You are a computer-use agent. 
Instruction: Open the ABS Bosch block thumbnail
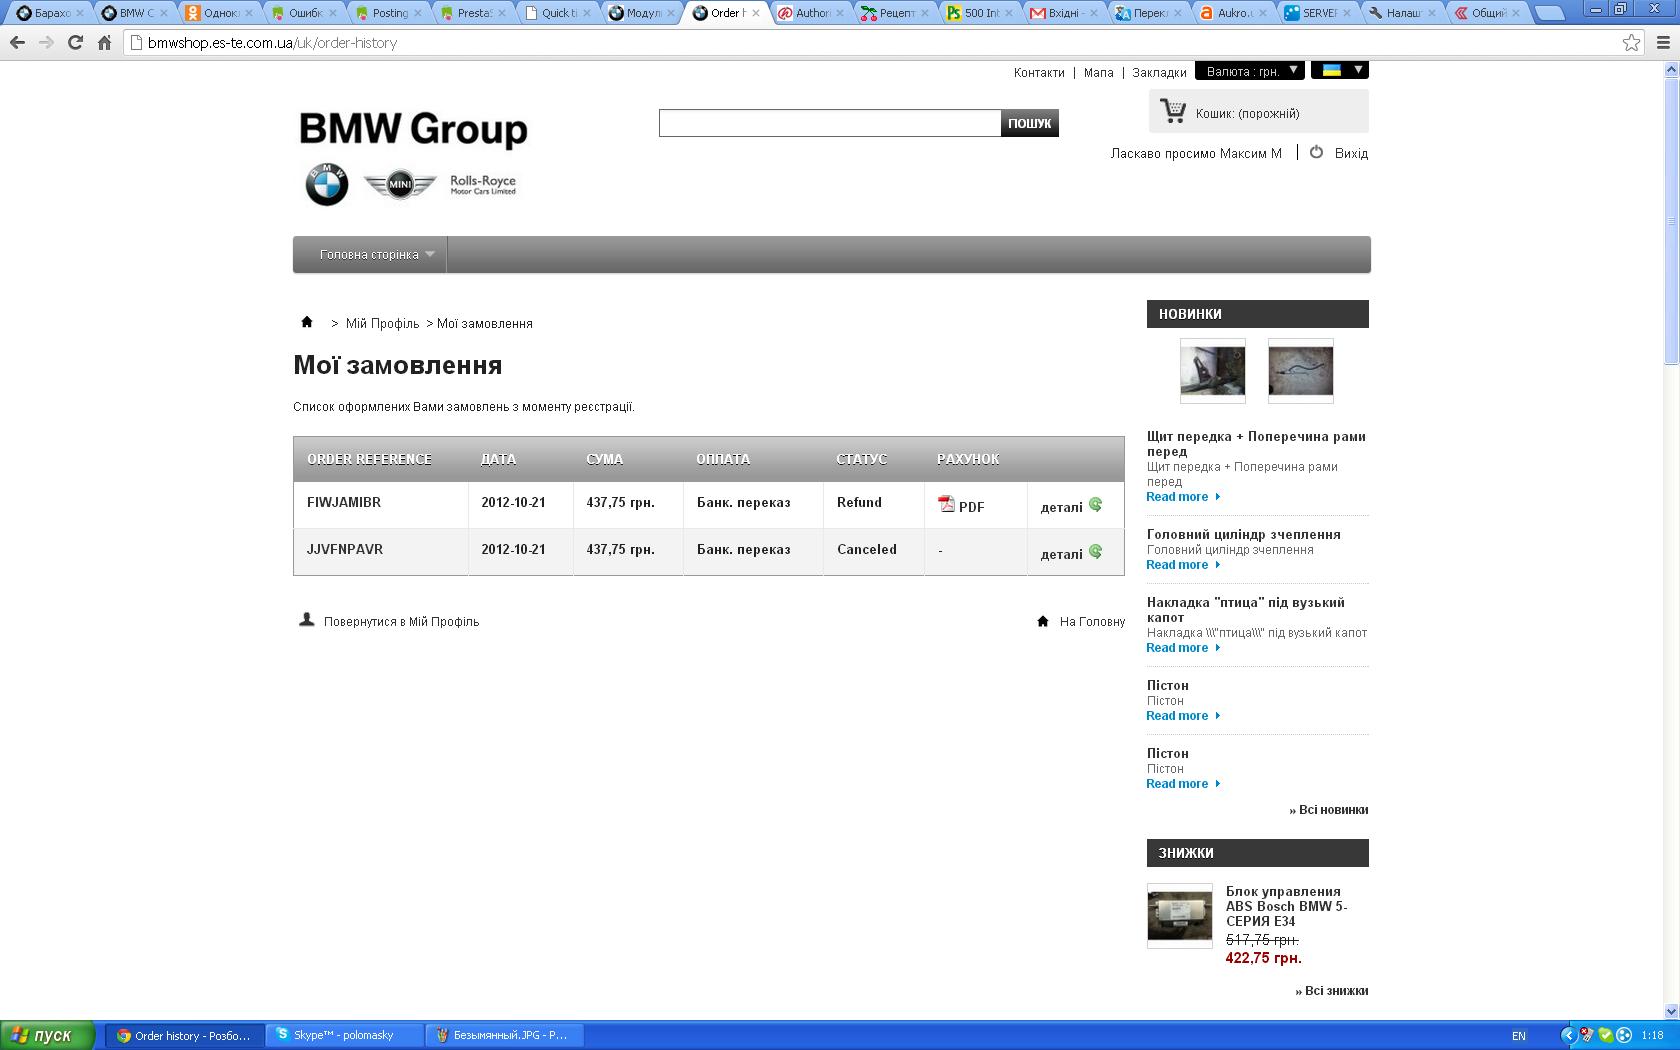point(1180,915)
